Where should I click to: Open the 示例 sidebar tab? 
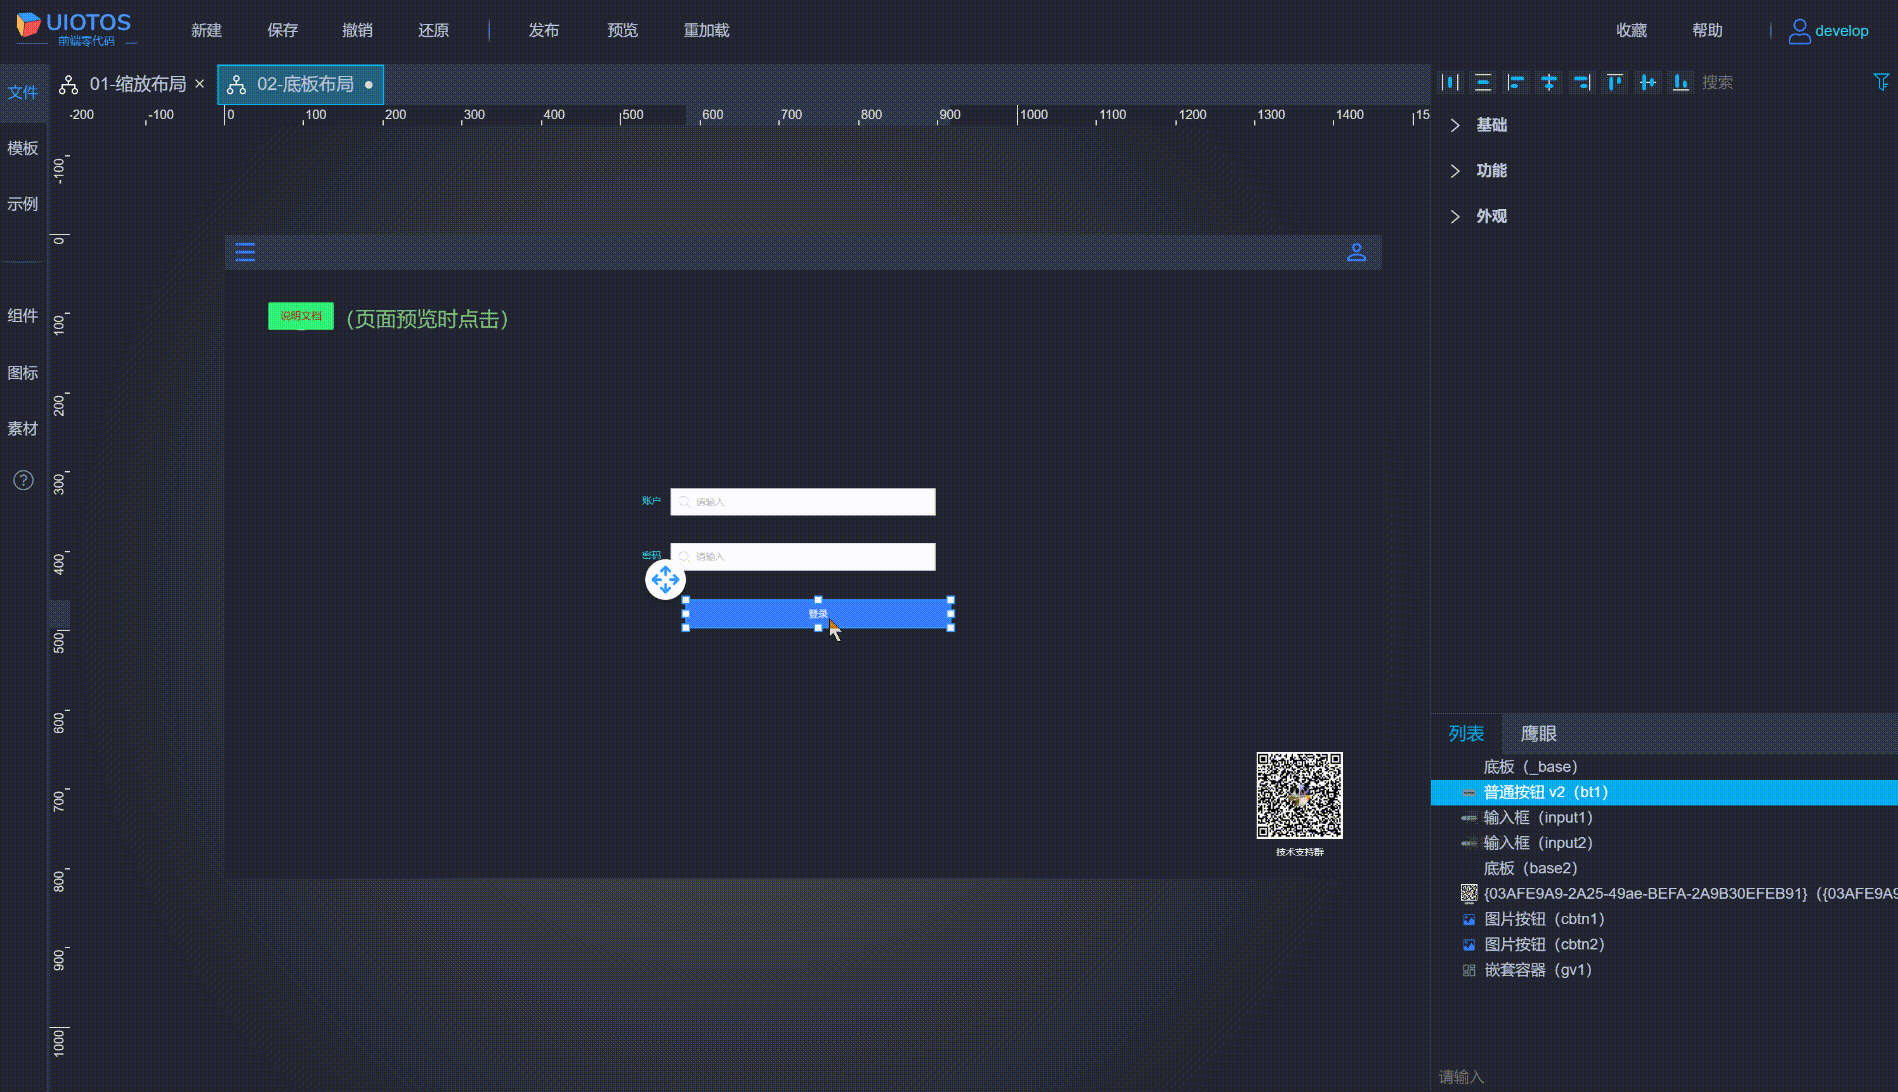click(x=23, y=204)
